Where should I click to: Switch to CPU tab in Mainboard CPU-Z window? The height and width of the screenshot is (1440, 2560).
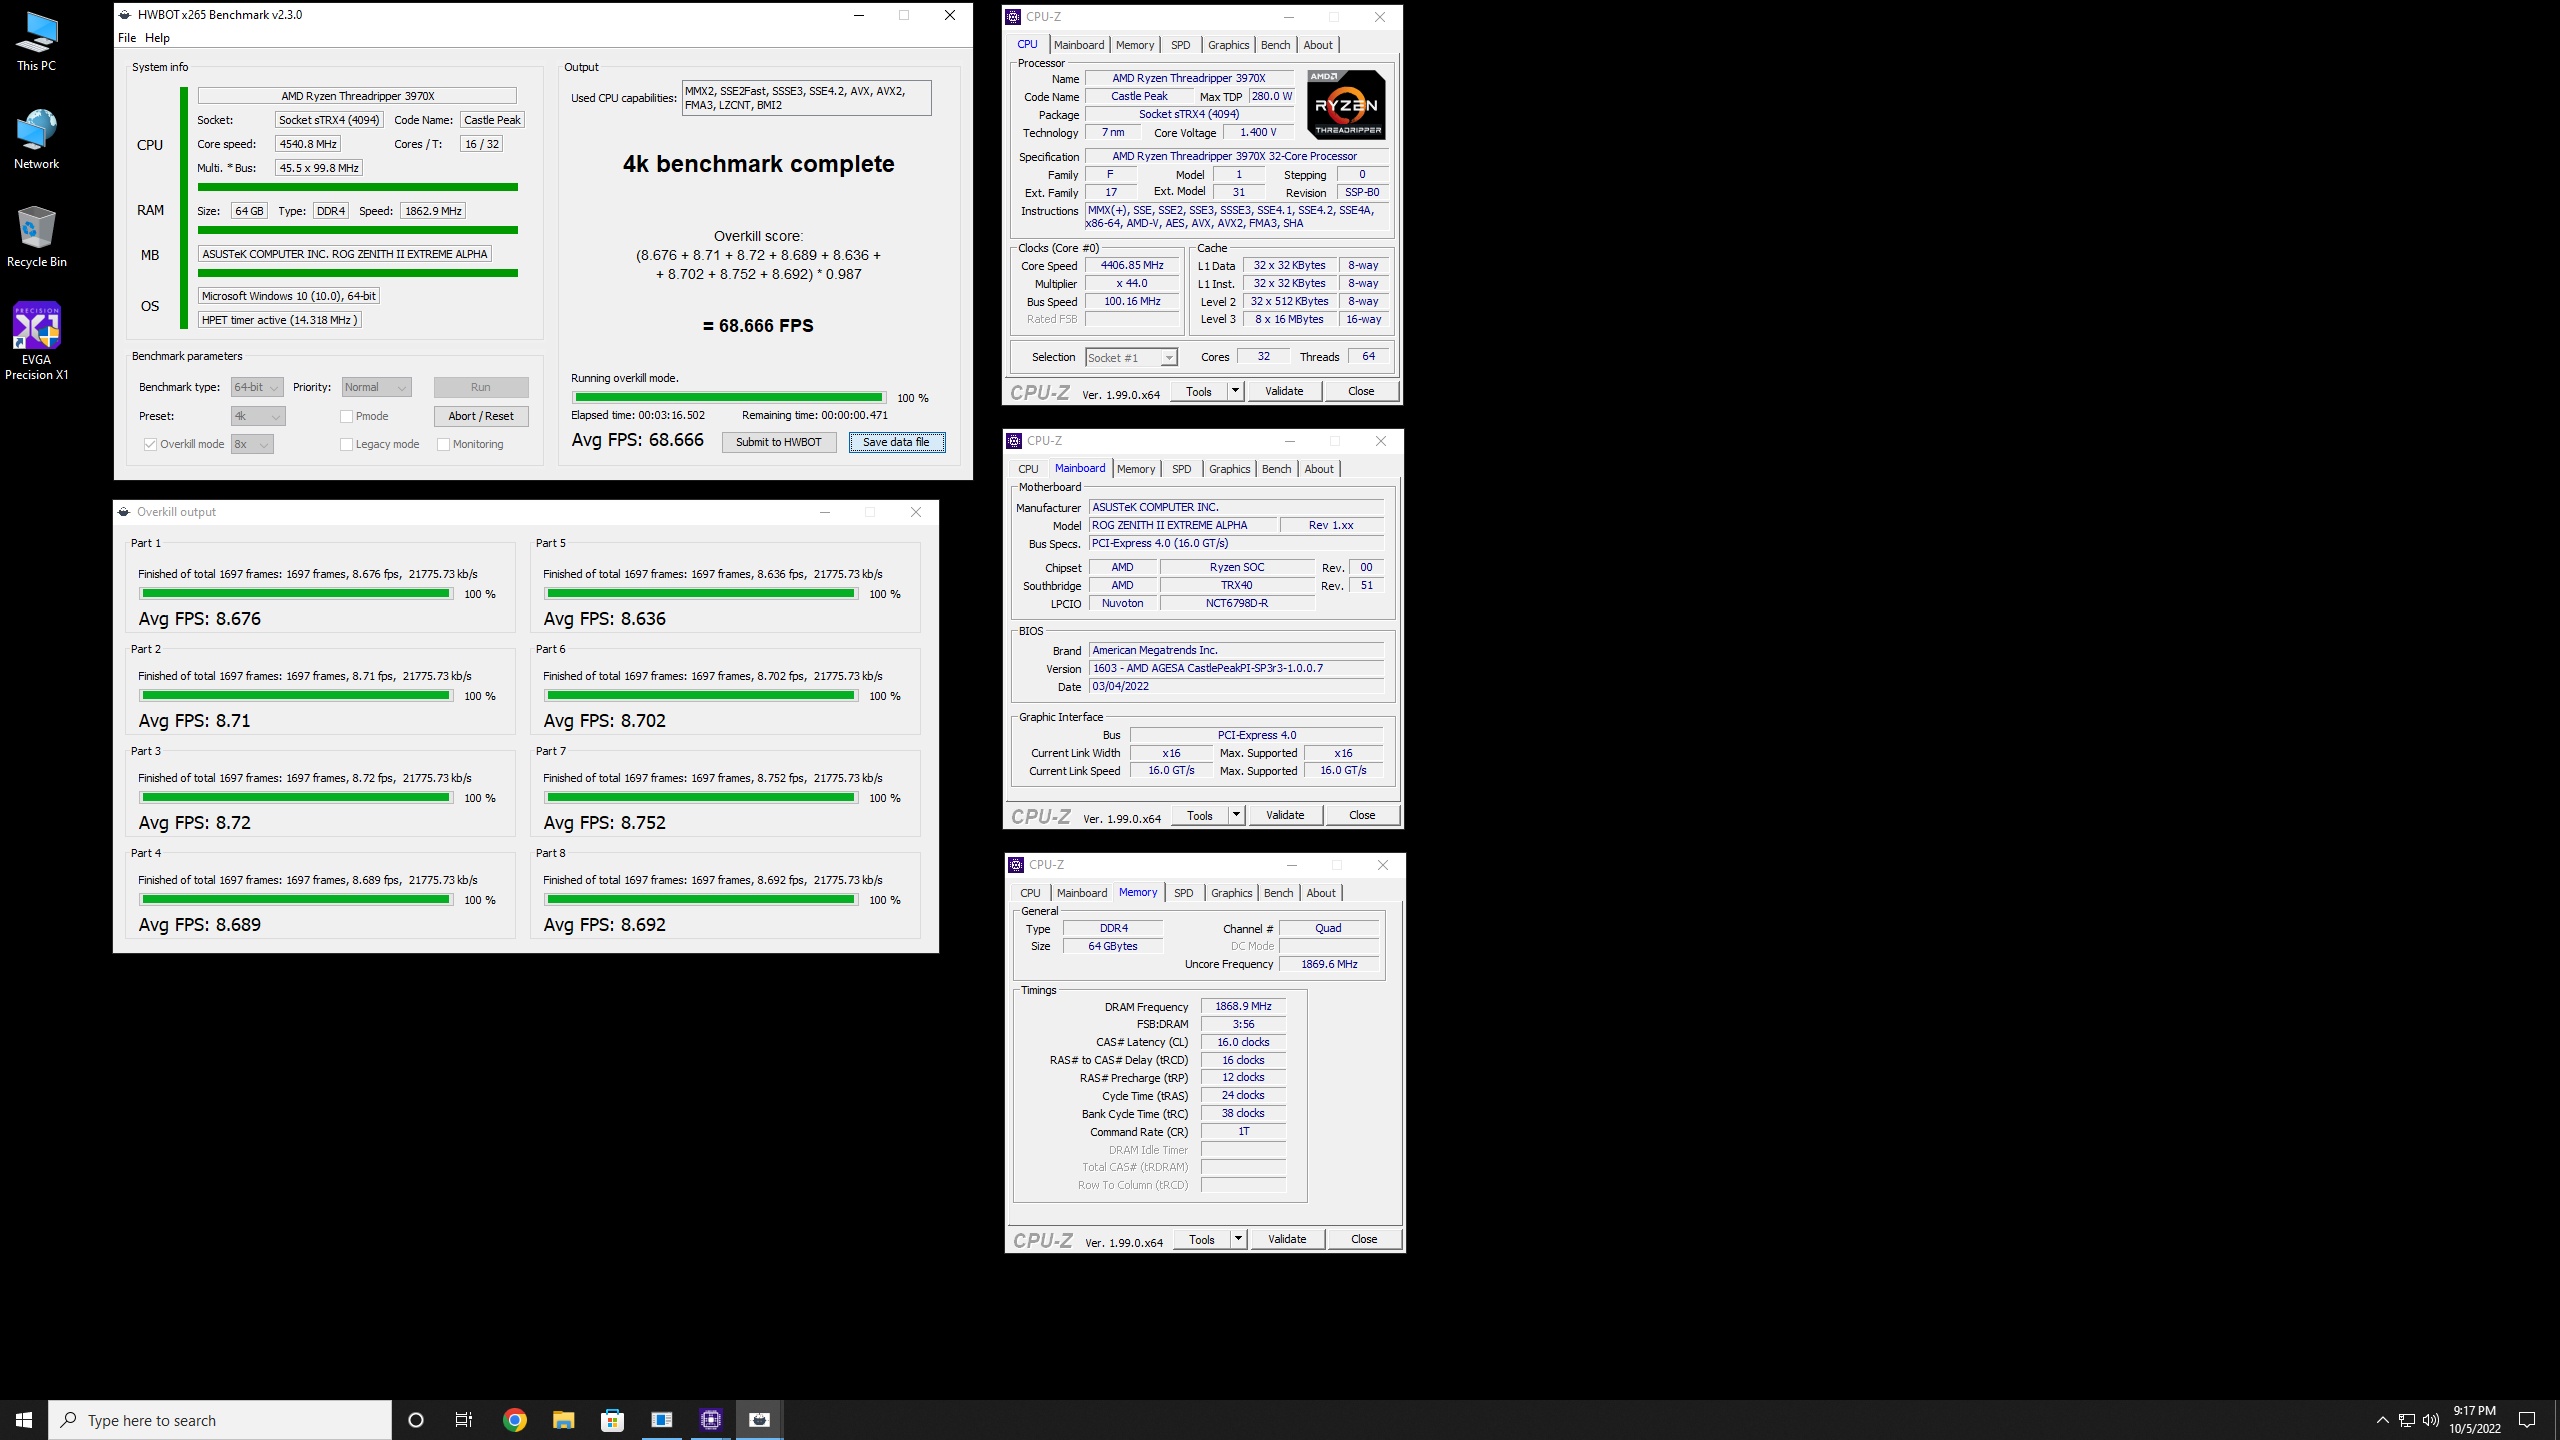point(1028,469)
